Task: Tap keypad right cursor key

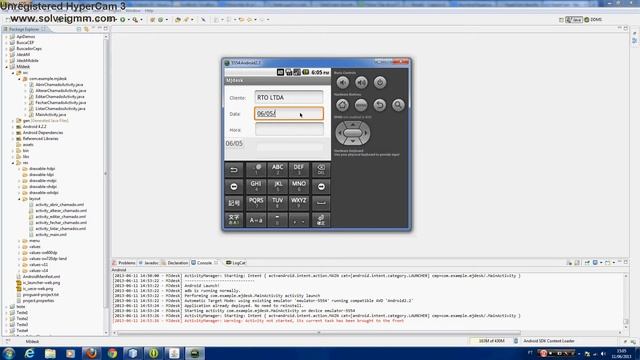Action: [x=321, y=187]
